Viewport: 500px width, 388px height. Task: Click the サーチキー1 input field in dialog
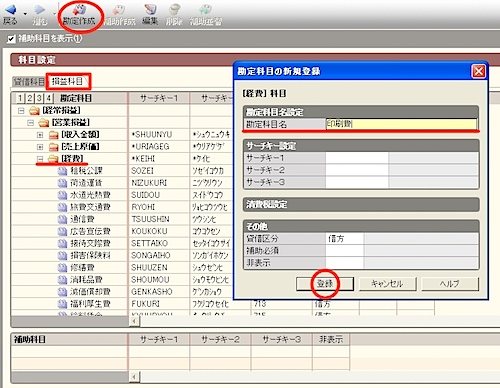click(x=357, y=158)
